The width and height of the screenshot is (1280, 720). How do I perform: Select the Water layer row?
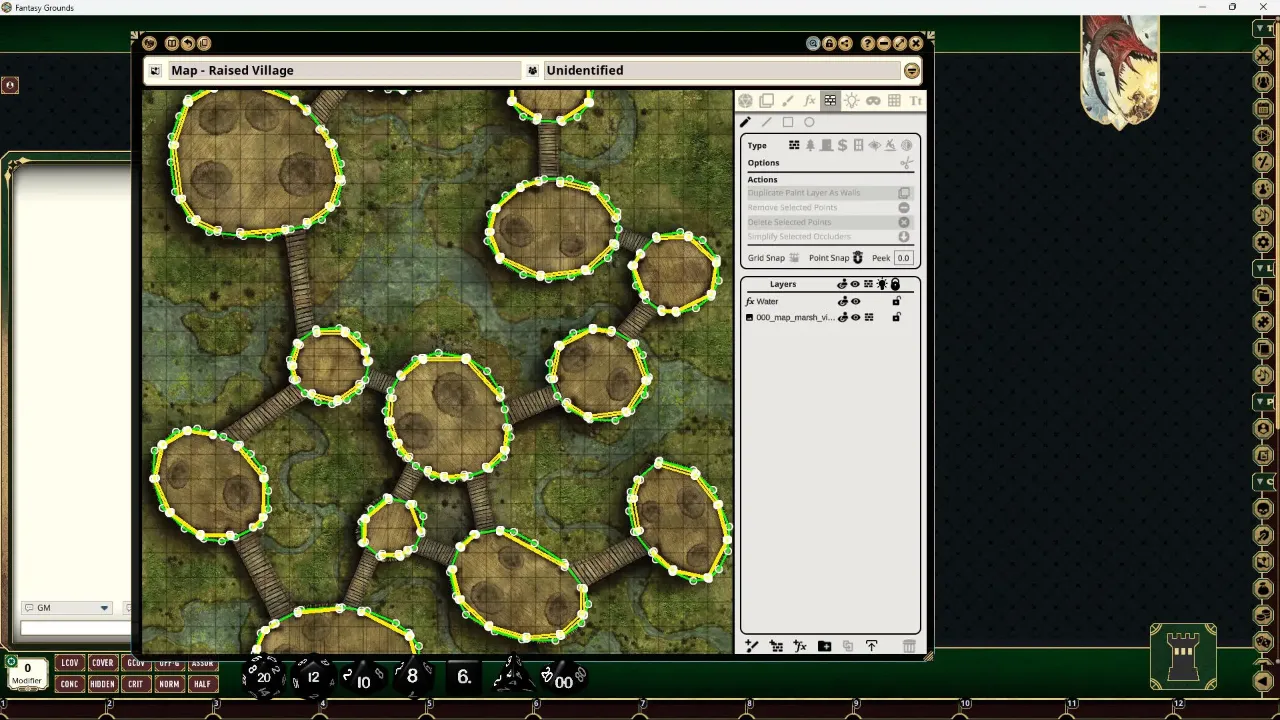tap(829, 301)
